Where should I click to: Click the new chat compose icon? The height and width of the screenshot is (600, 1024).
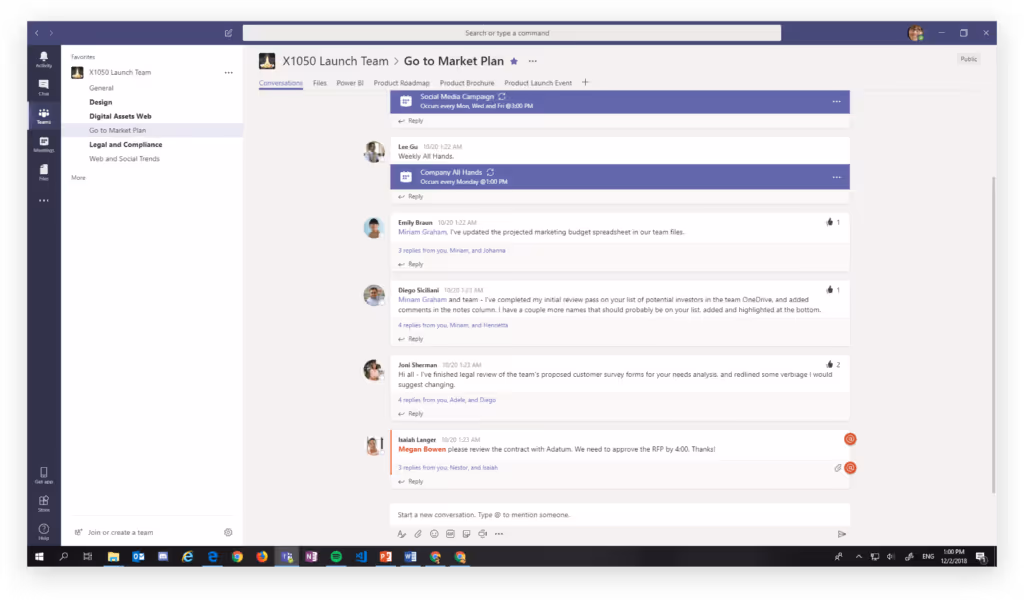(x=229, y=33)
